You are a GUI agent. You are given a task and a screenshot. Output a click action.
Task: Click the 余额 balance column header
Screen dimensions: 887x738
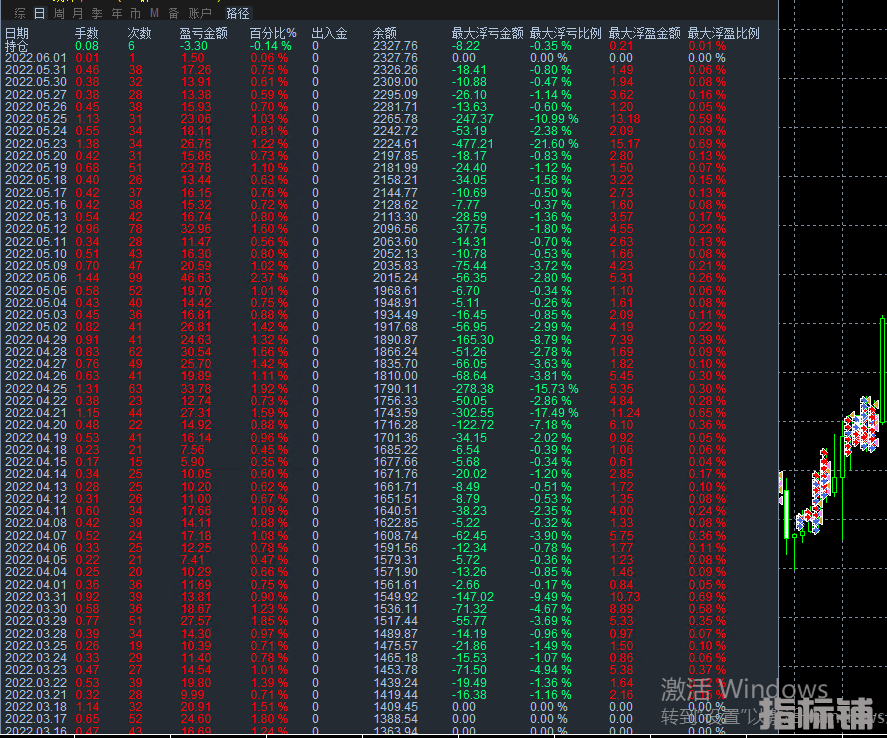pos(384,34)
